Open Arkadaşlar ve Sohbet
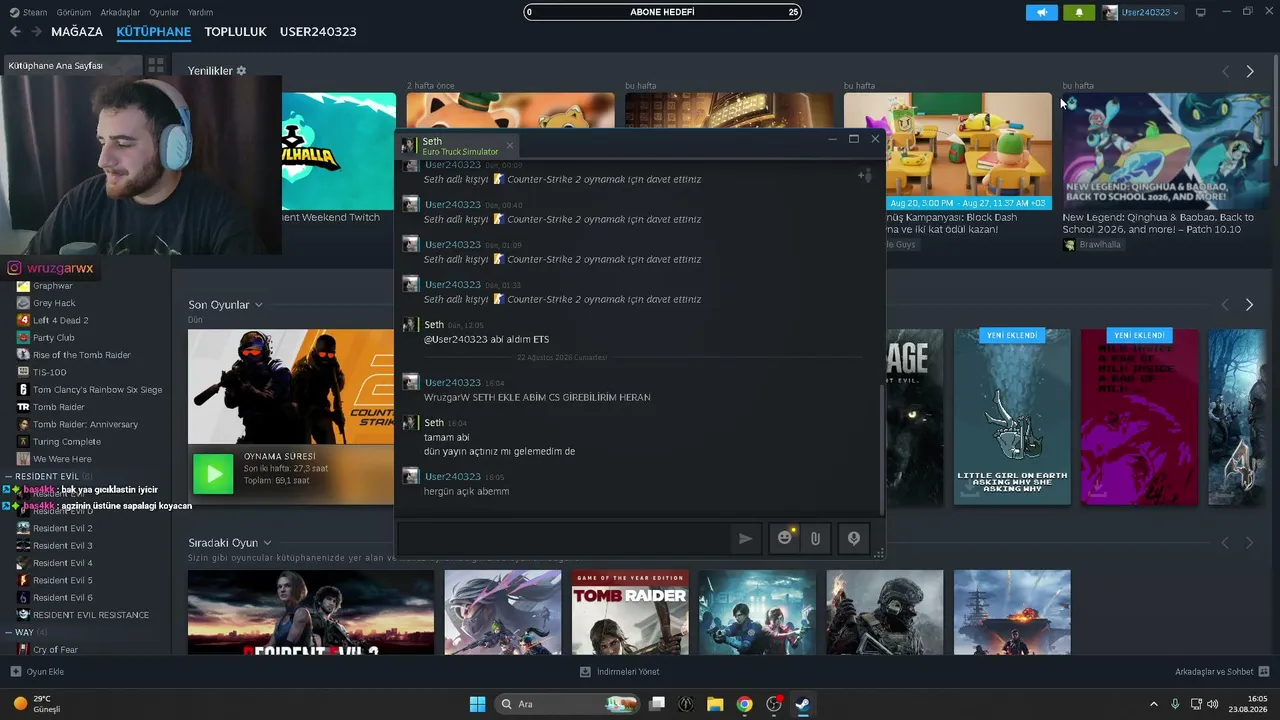1280x720 pixels. (1214, 672)
